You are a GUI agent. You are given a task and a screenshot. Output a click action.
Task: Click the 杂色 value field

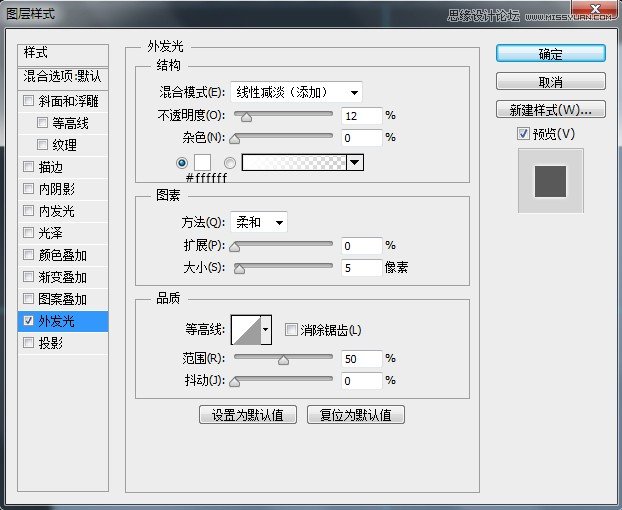click(x=362, y=138)
